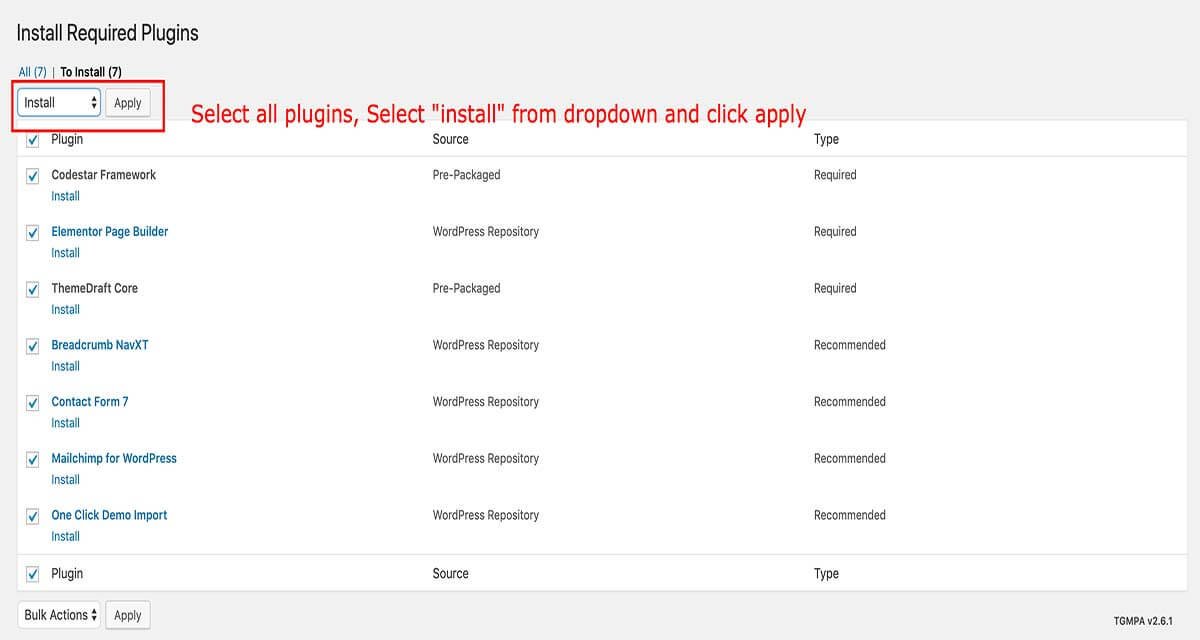Click the TGMPA v2.6.1 version text
Viewport: 1200px width, 640px height.
(x=1142, y=620)
